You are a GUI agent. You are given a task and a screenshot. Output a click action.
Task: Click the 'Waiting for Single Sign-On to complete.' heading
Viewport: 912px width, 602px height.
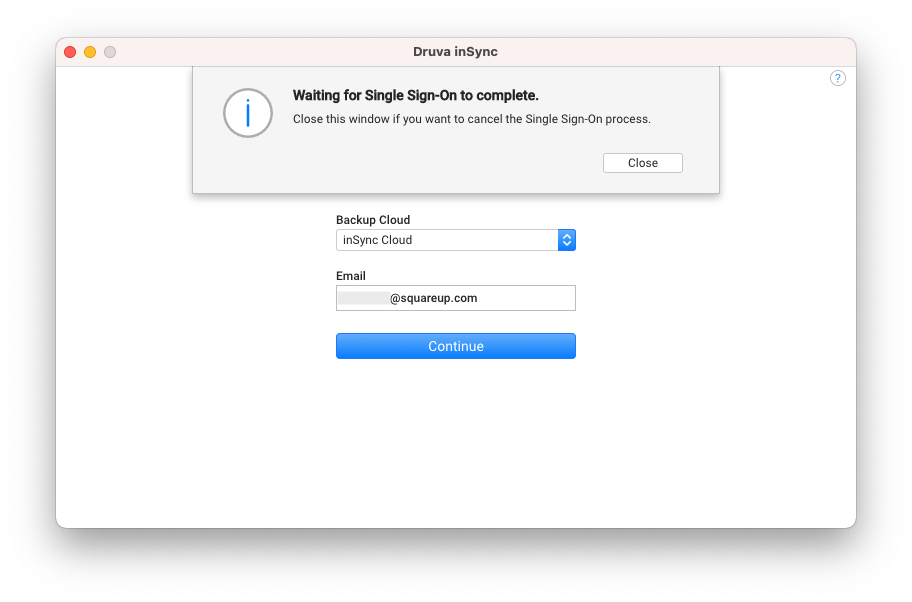415,95
